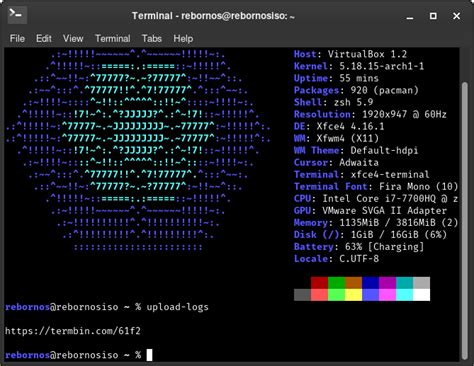Click the white color block
Viewport: 474px width, 366px height.
coord(421,295)
